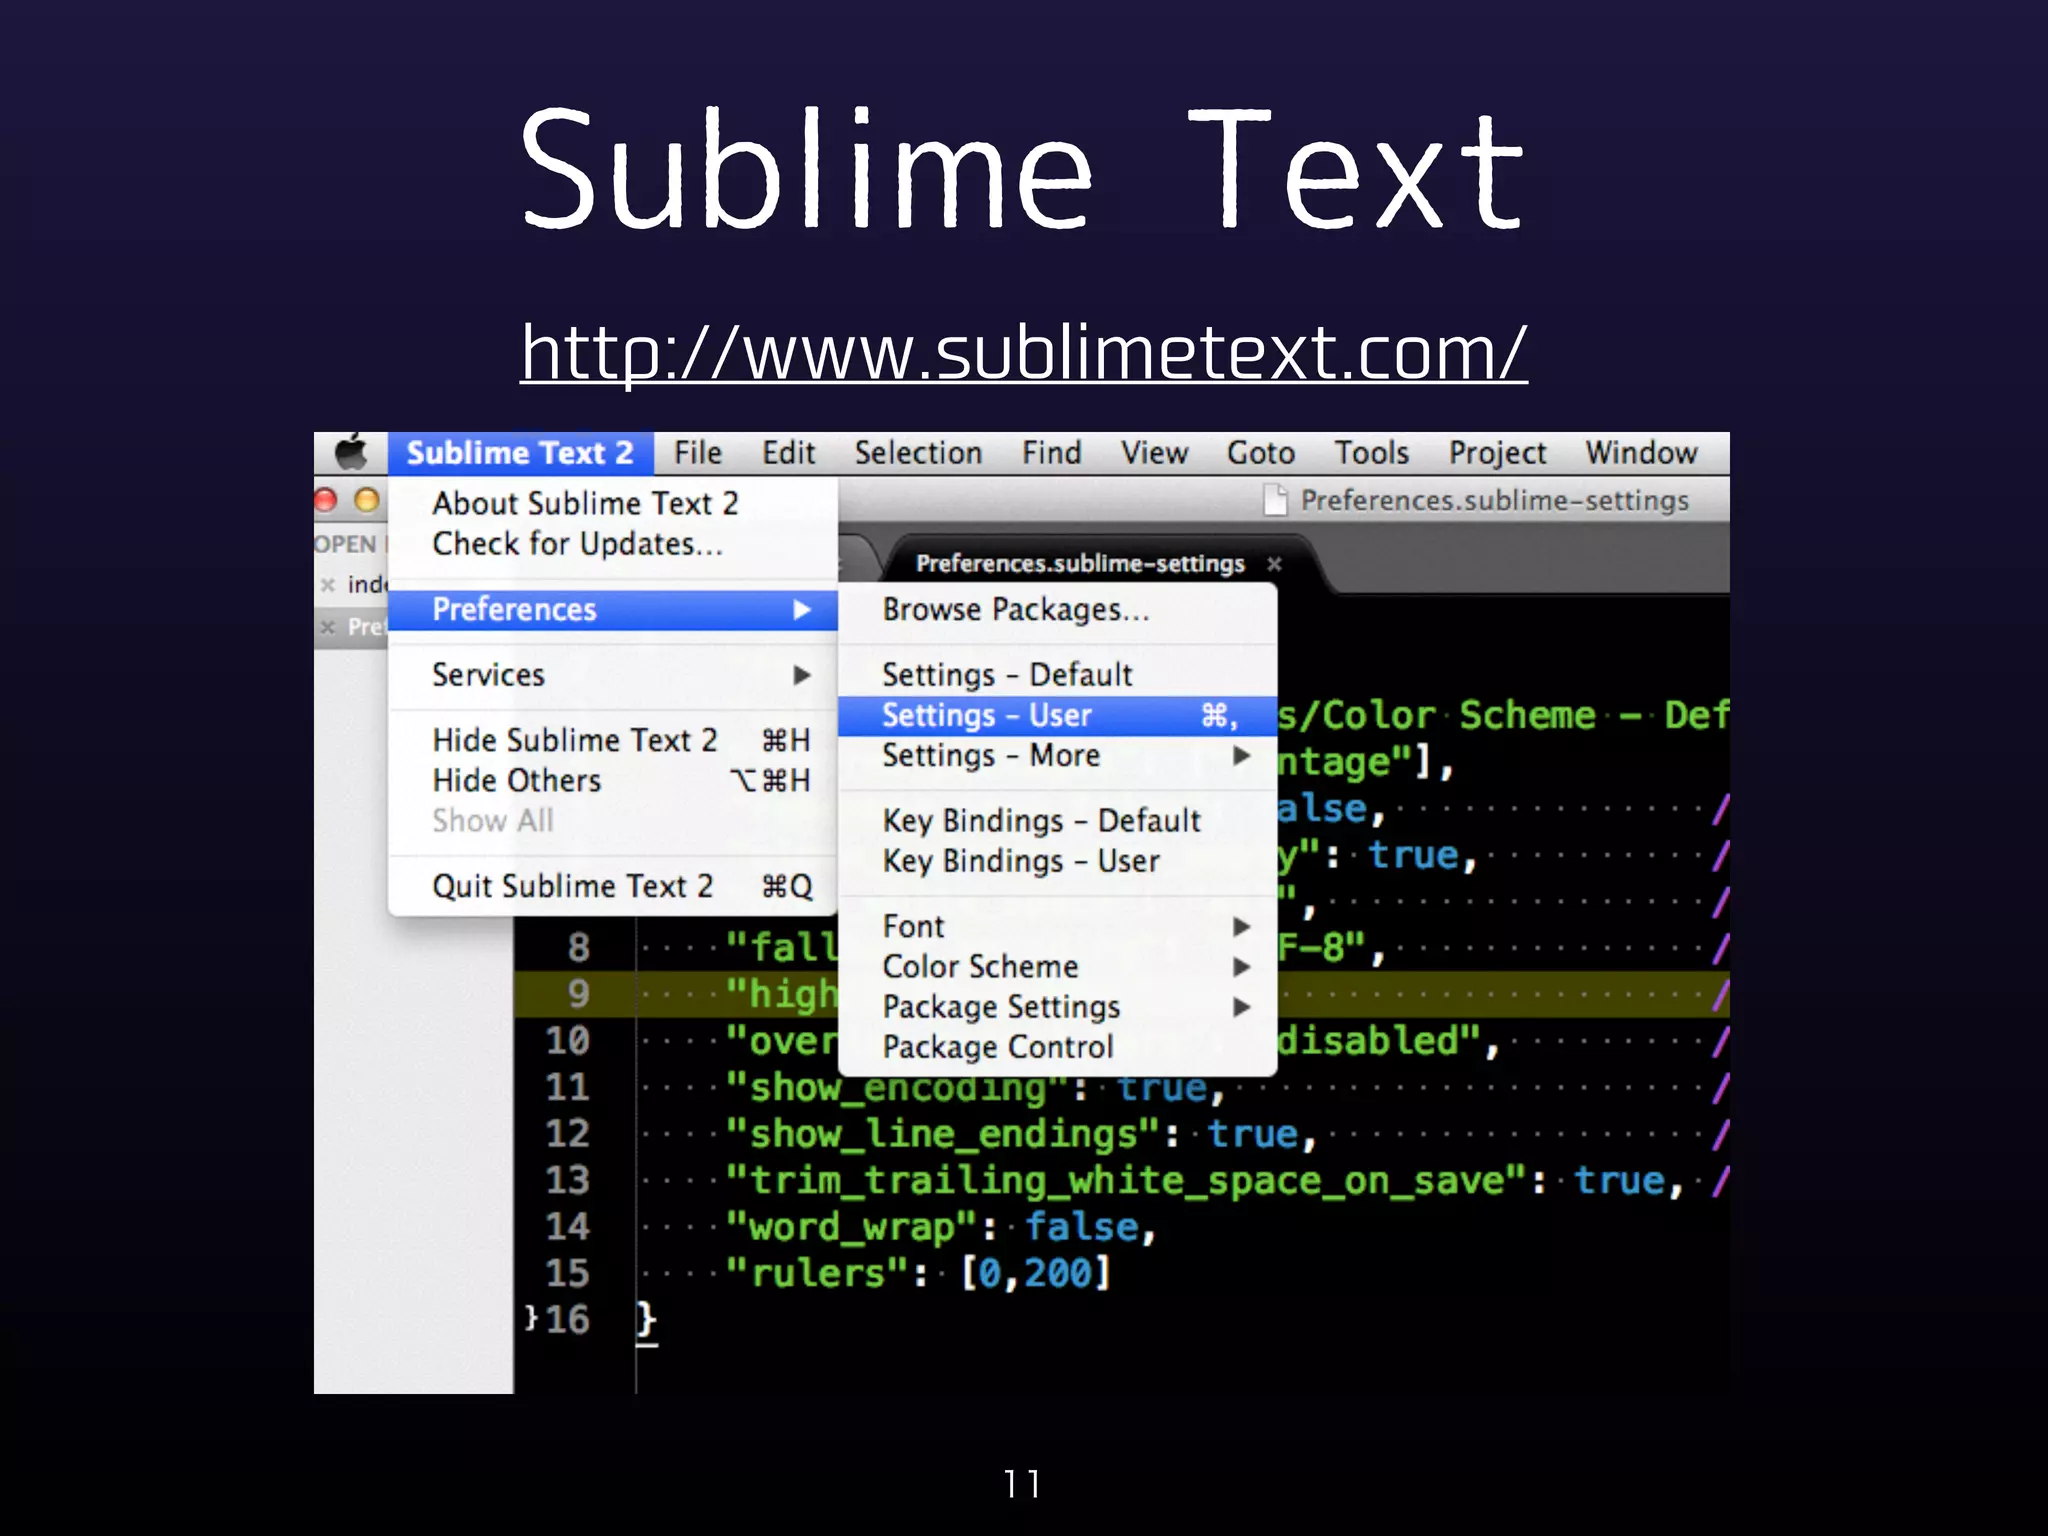The width and height of the screenshot is (2048, 1536).
Task: Click the red close window button
Action: [x=326, y=499]
